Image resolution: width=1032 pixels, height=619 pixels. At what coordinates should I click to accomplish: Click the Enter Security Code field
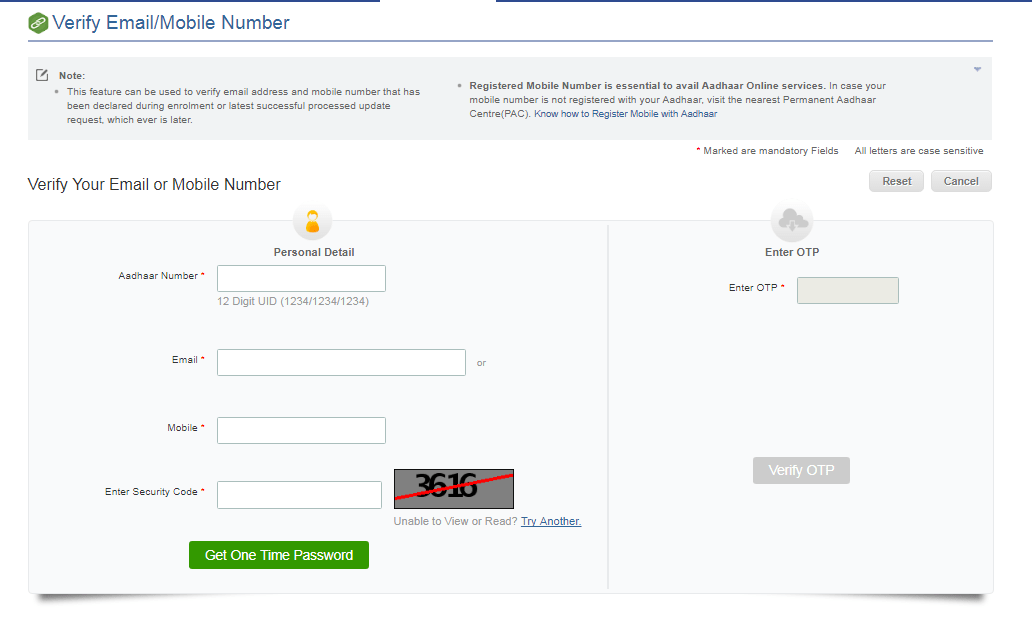[298, 494]
